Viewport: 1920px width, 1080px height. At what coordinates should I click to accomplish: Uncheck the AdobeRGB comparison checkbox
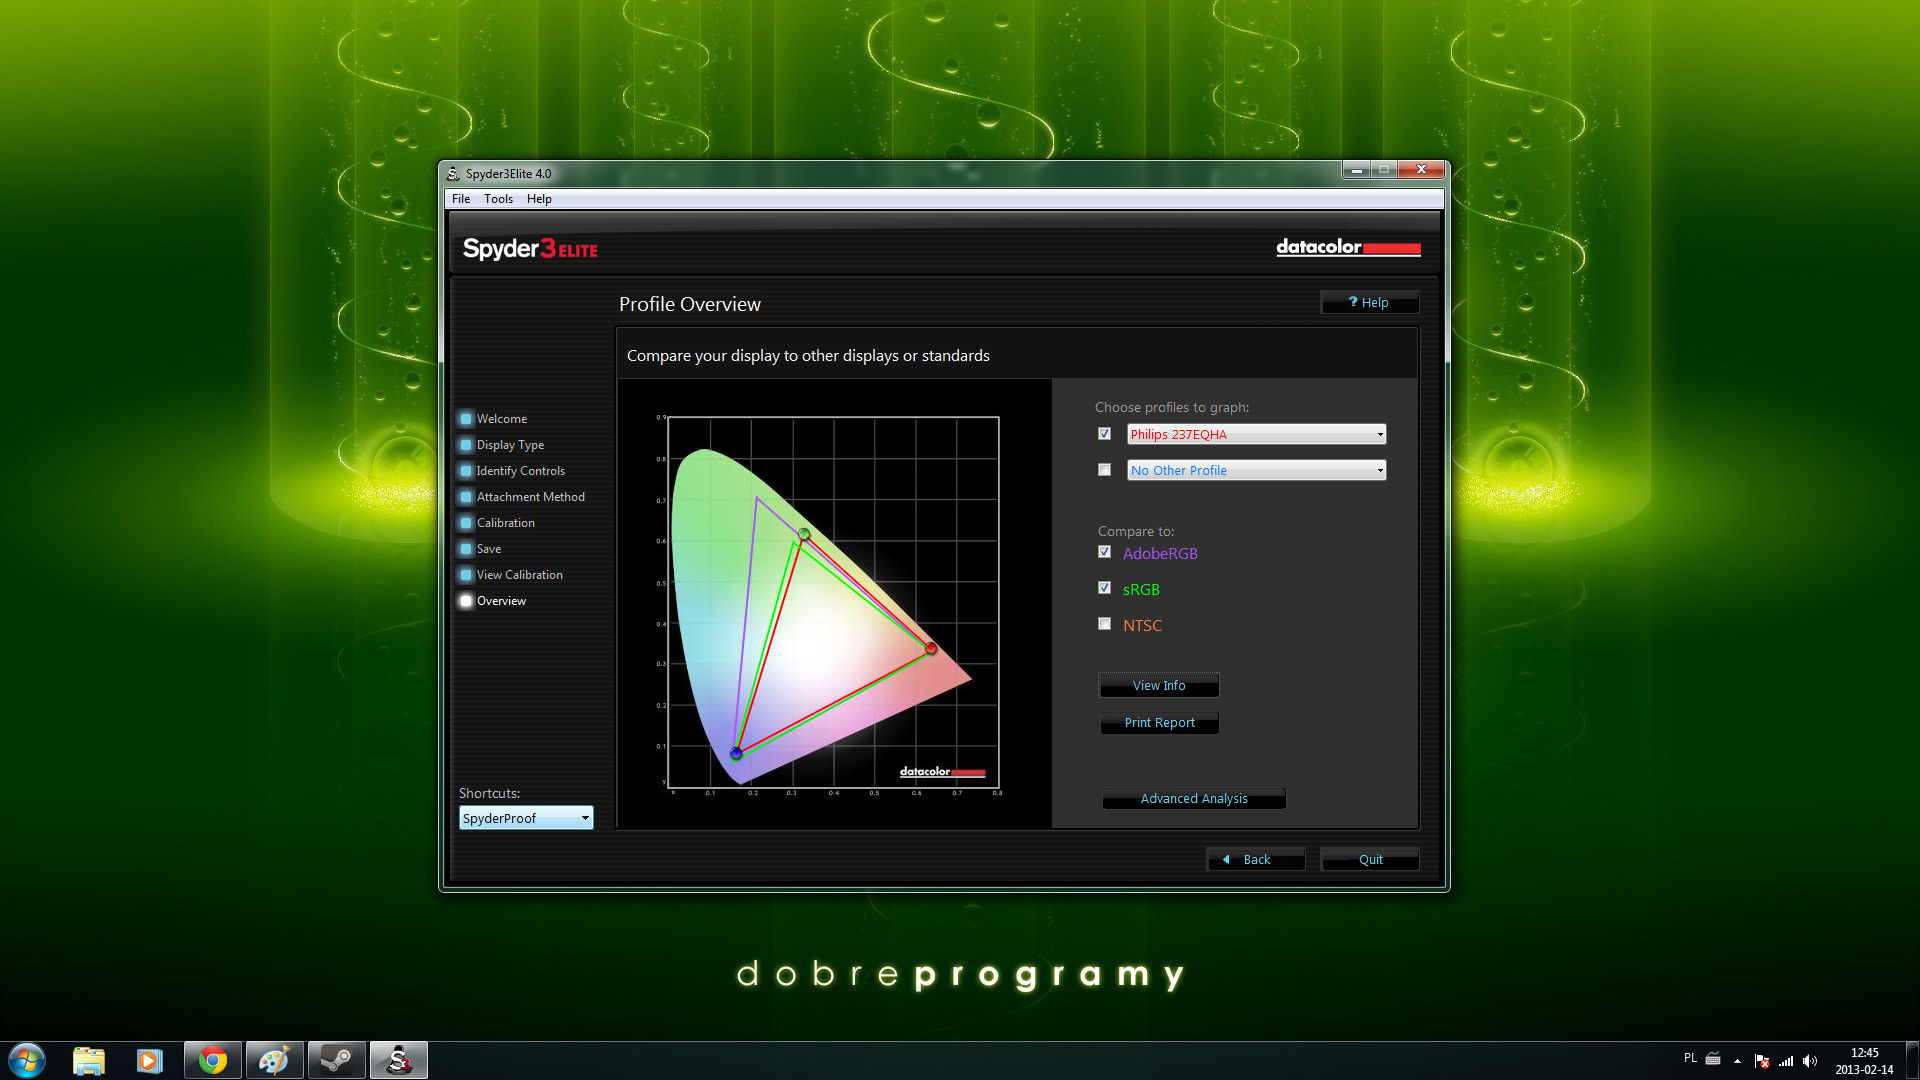[x=1104, y=552]
